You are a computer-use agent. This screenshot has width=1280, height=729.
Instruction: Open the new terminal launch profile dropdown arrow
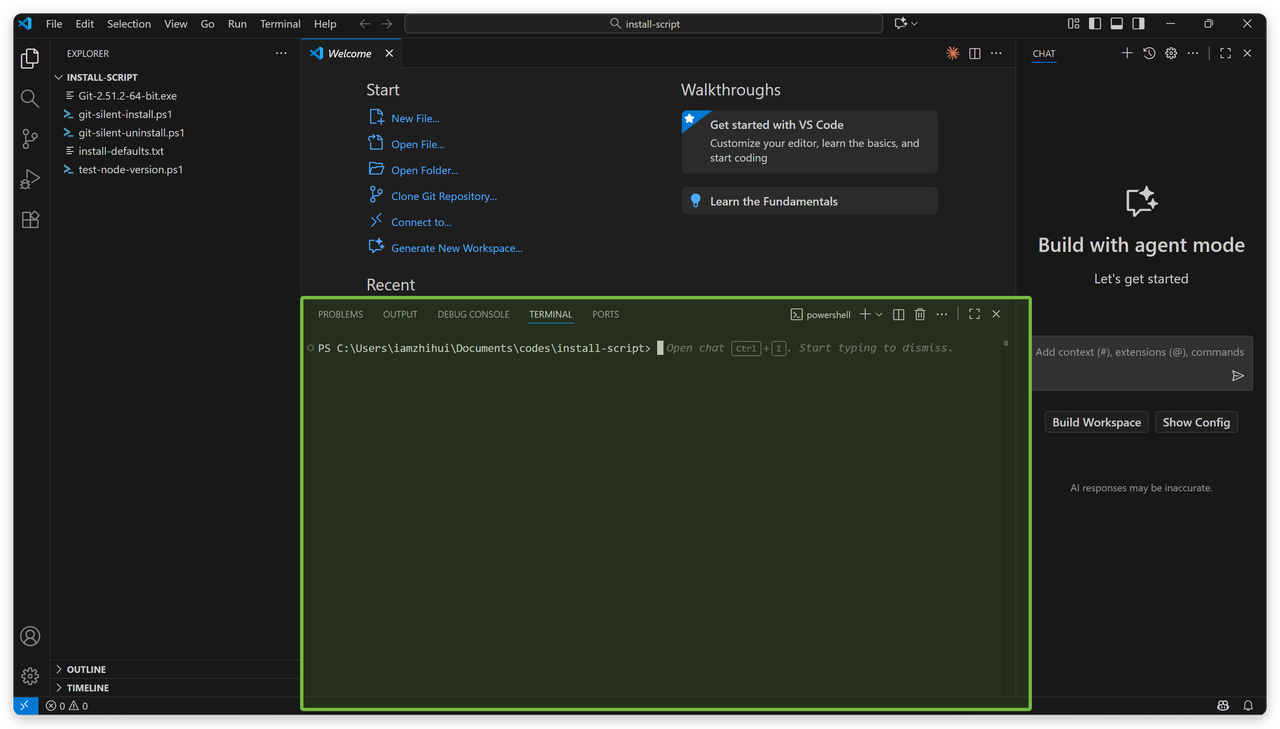point(879,314)
